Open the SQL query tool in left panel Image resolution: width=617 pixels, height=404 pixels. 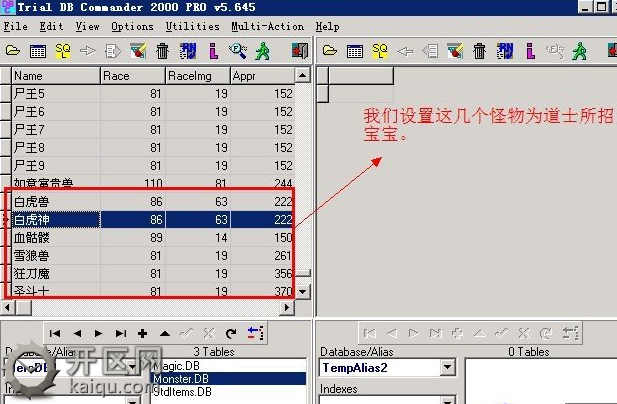click(63, 50)
